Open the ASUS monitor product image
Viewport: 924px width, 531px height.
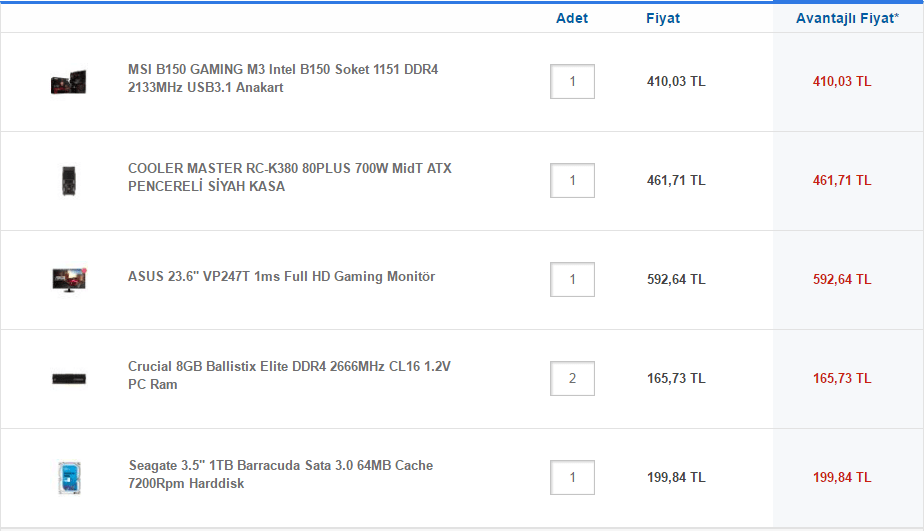point(69,279)
